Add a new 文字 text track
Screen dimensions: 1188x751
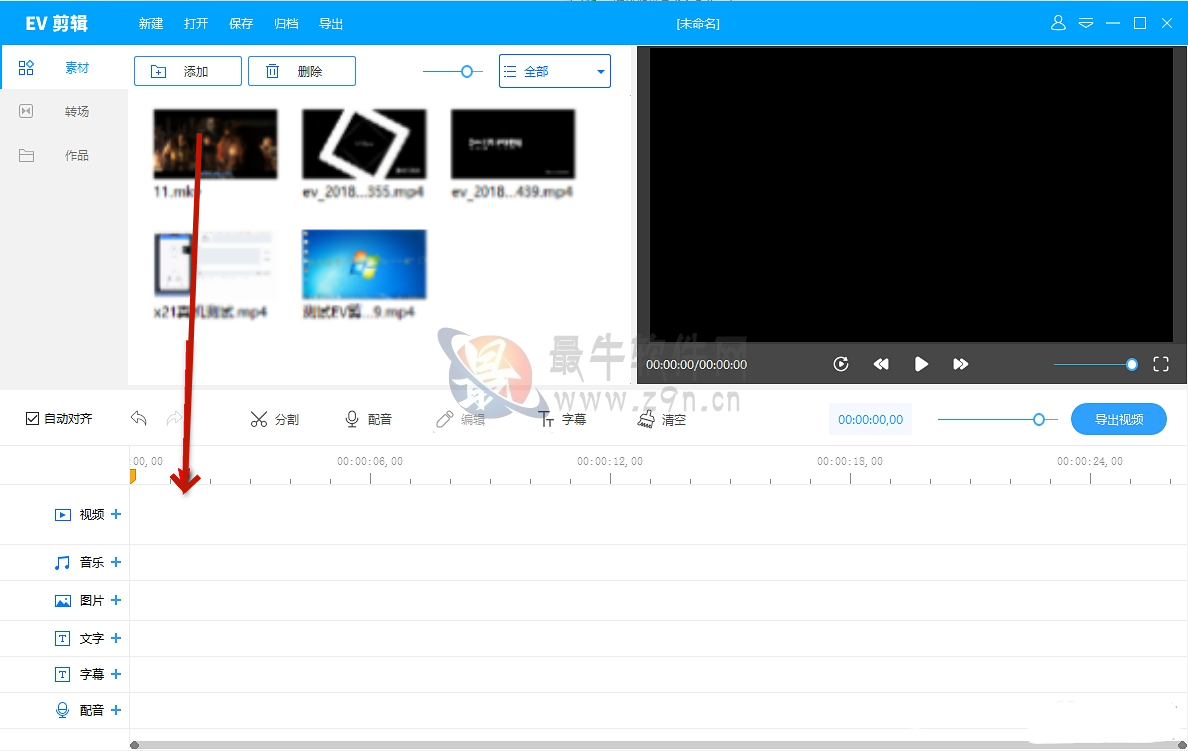[116, 638]
